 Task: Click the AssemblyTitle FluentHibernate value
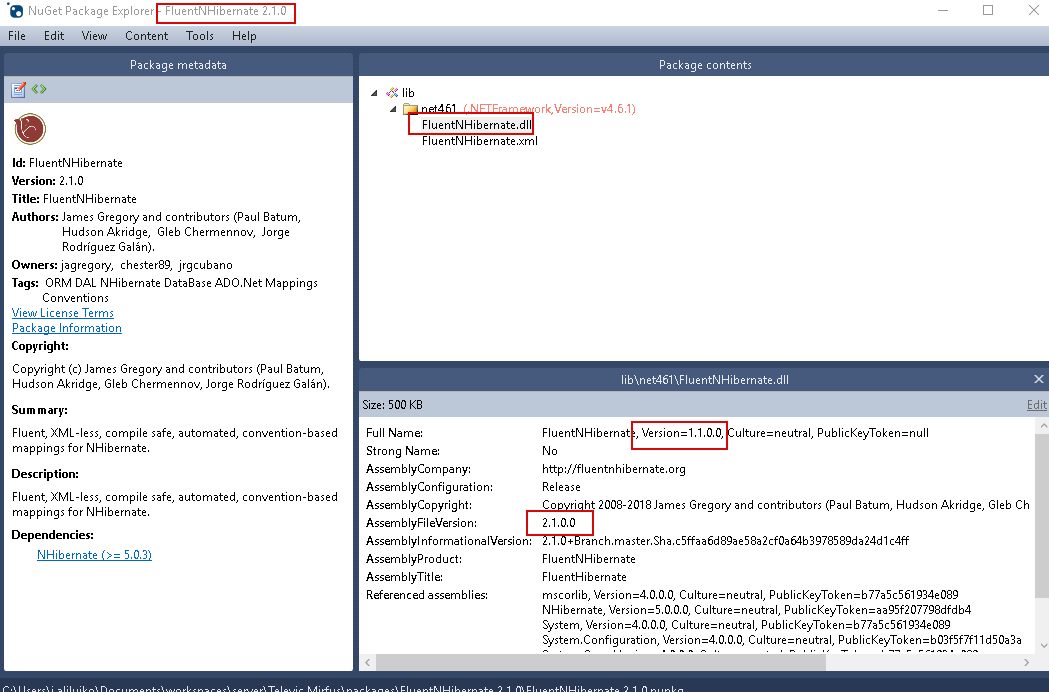click(584, 577)
